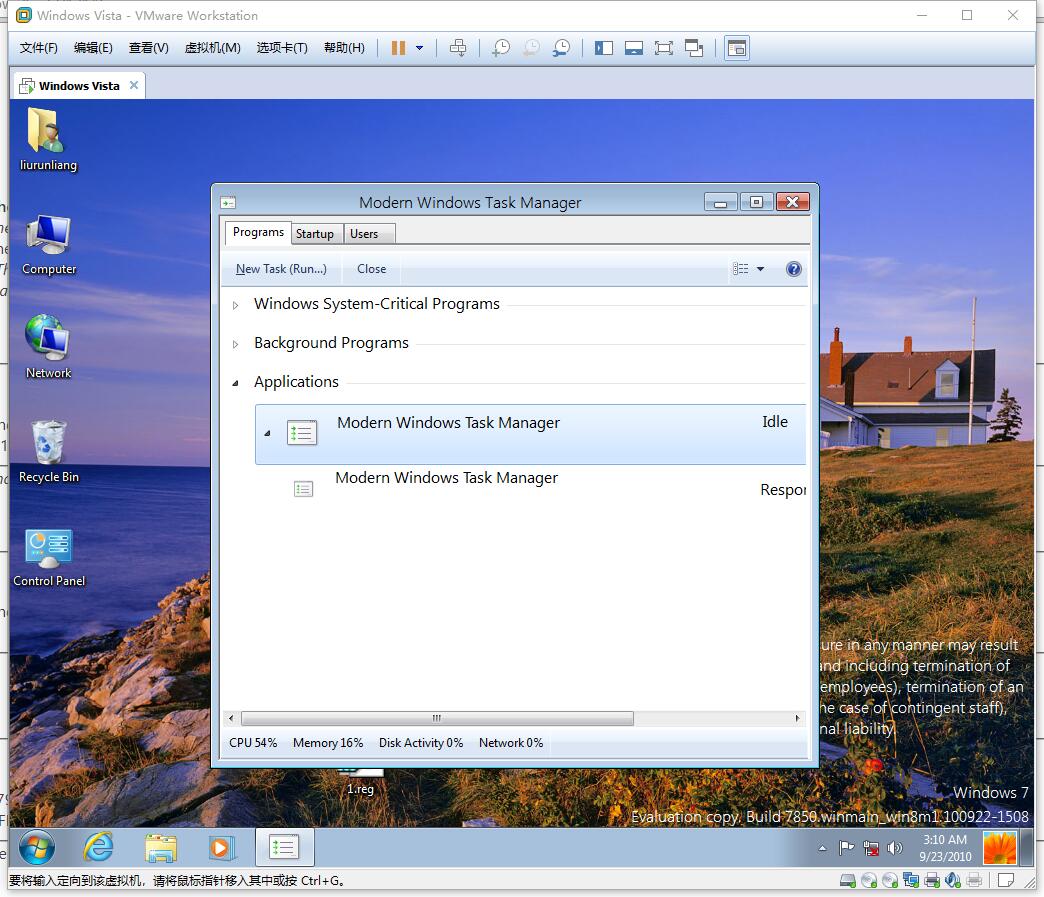Click the Disk Activity 0% status indicator
The image size is (1044, 897).
421,743
